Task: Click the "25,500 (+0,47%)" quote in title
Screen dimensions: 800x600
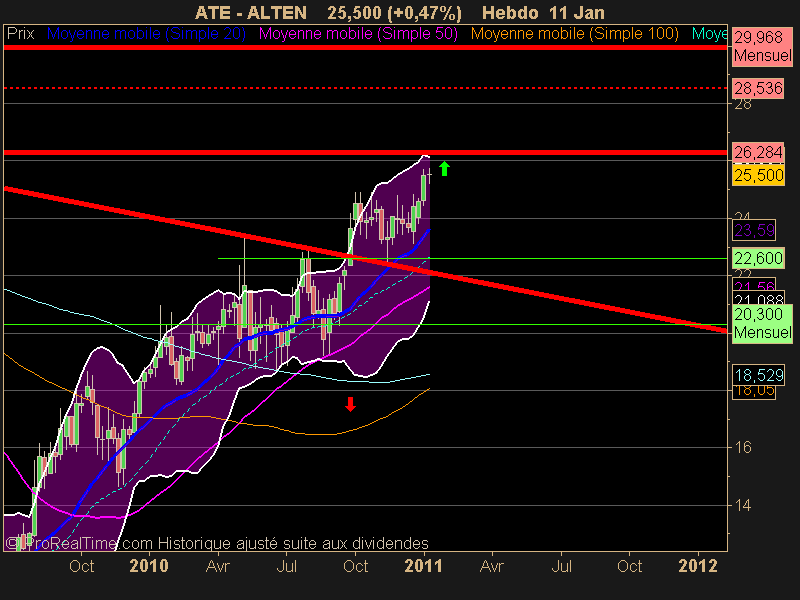Action: [394, 12]
